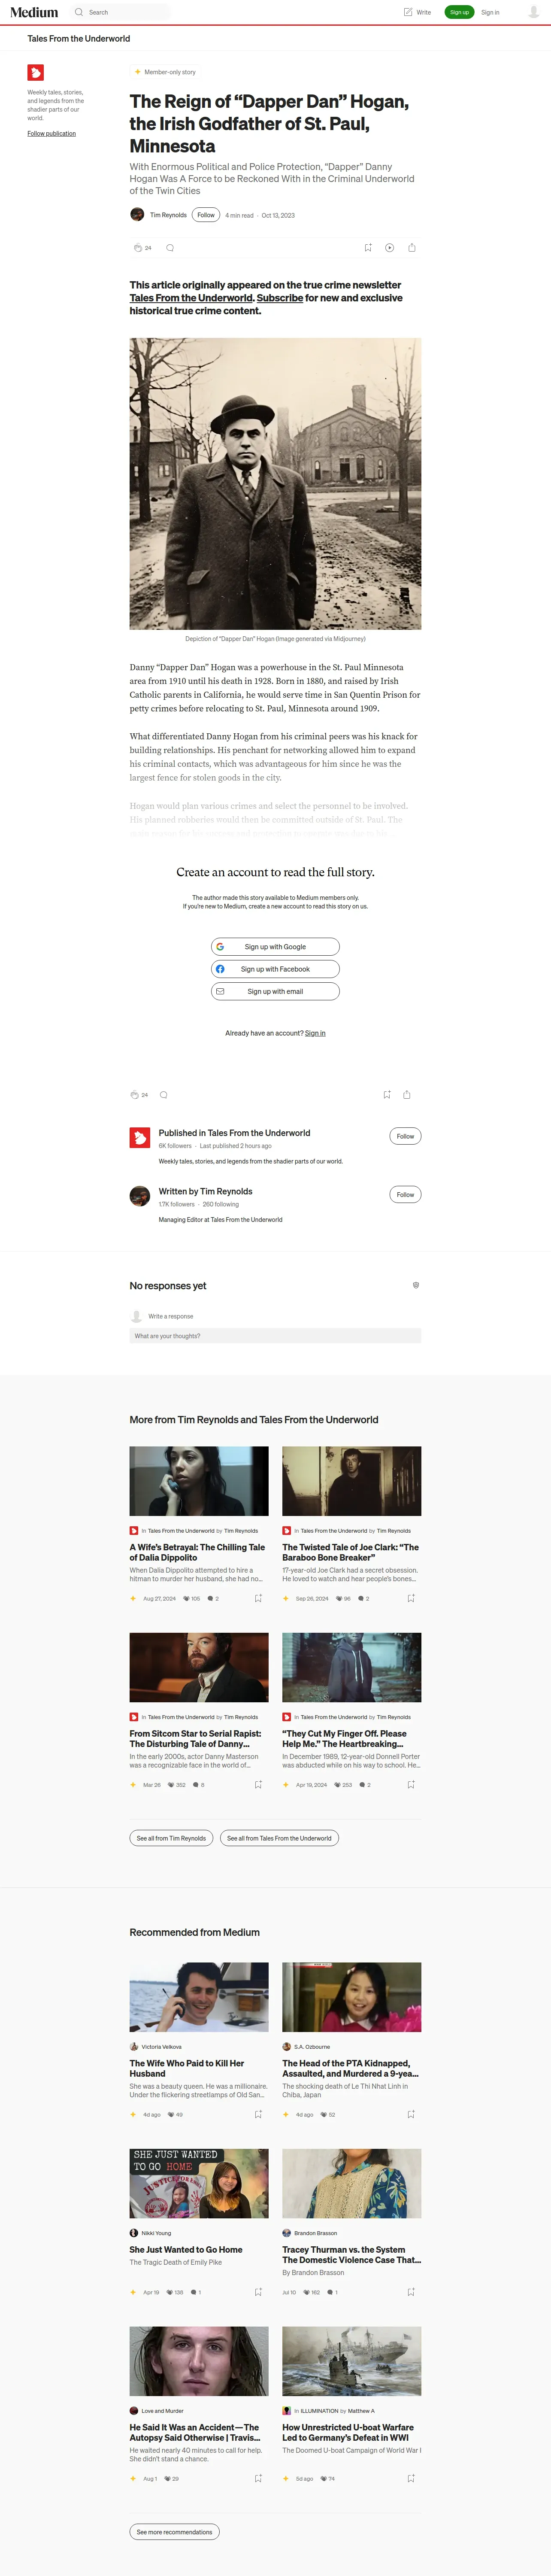
Task: Open Tim Reynolds author avatar under title
Action: pos(137,214)
